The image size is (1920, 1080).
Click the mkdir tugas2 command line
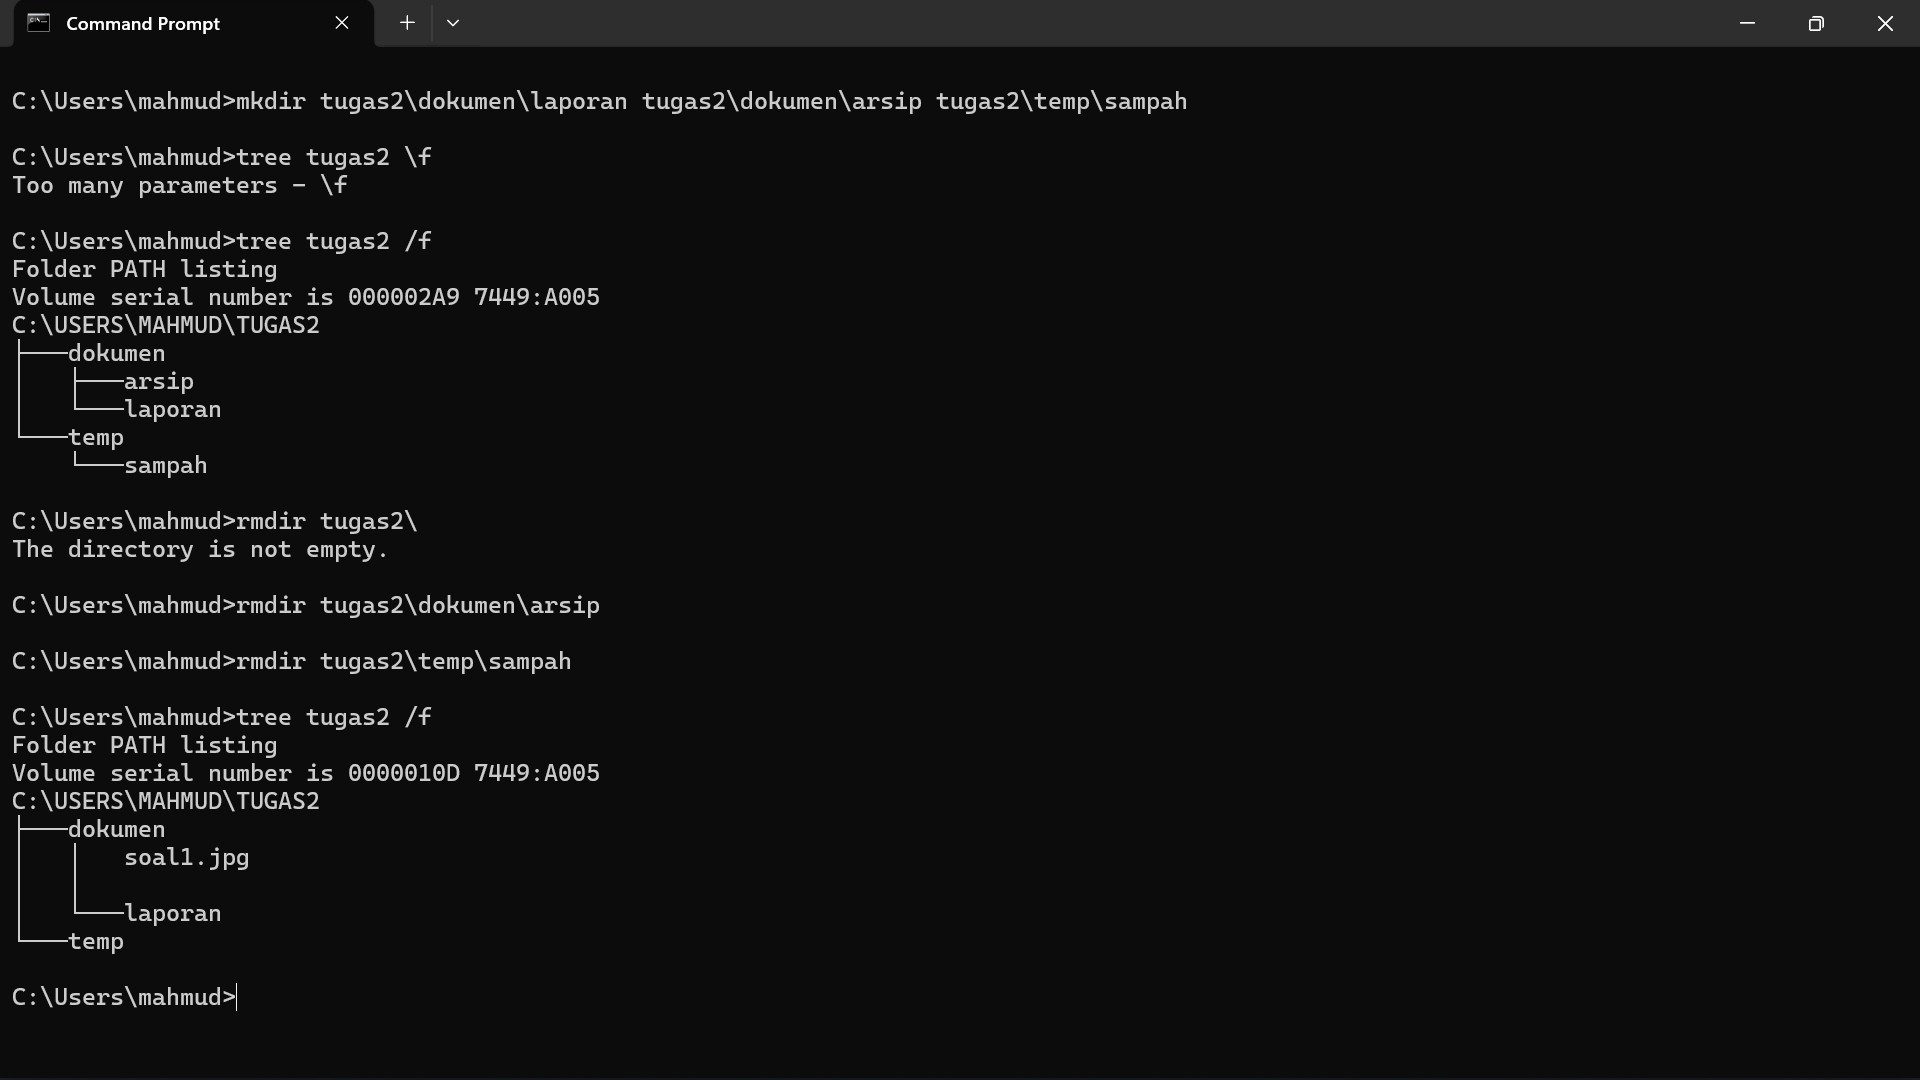click(x=599, y=102)
